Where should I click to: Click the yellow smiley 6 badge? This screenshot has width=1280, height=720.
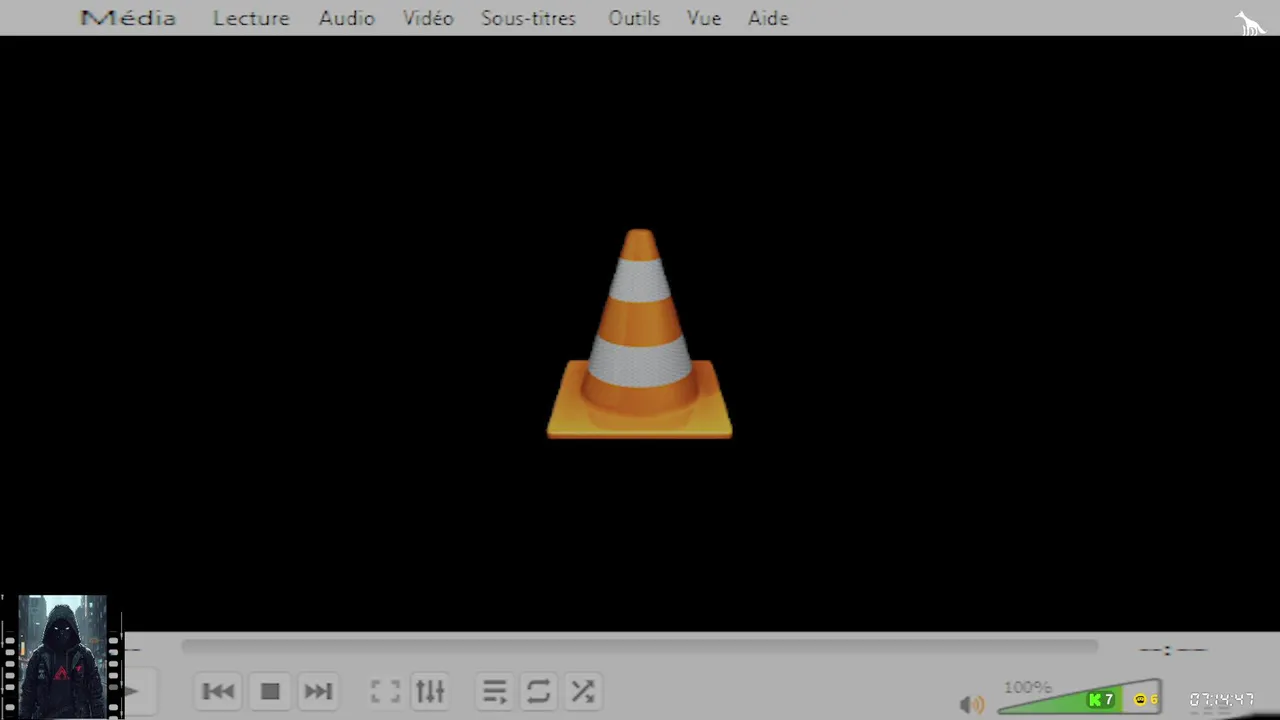click(x=1146, y=699)
